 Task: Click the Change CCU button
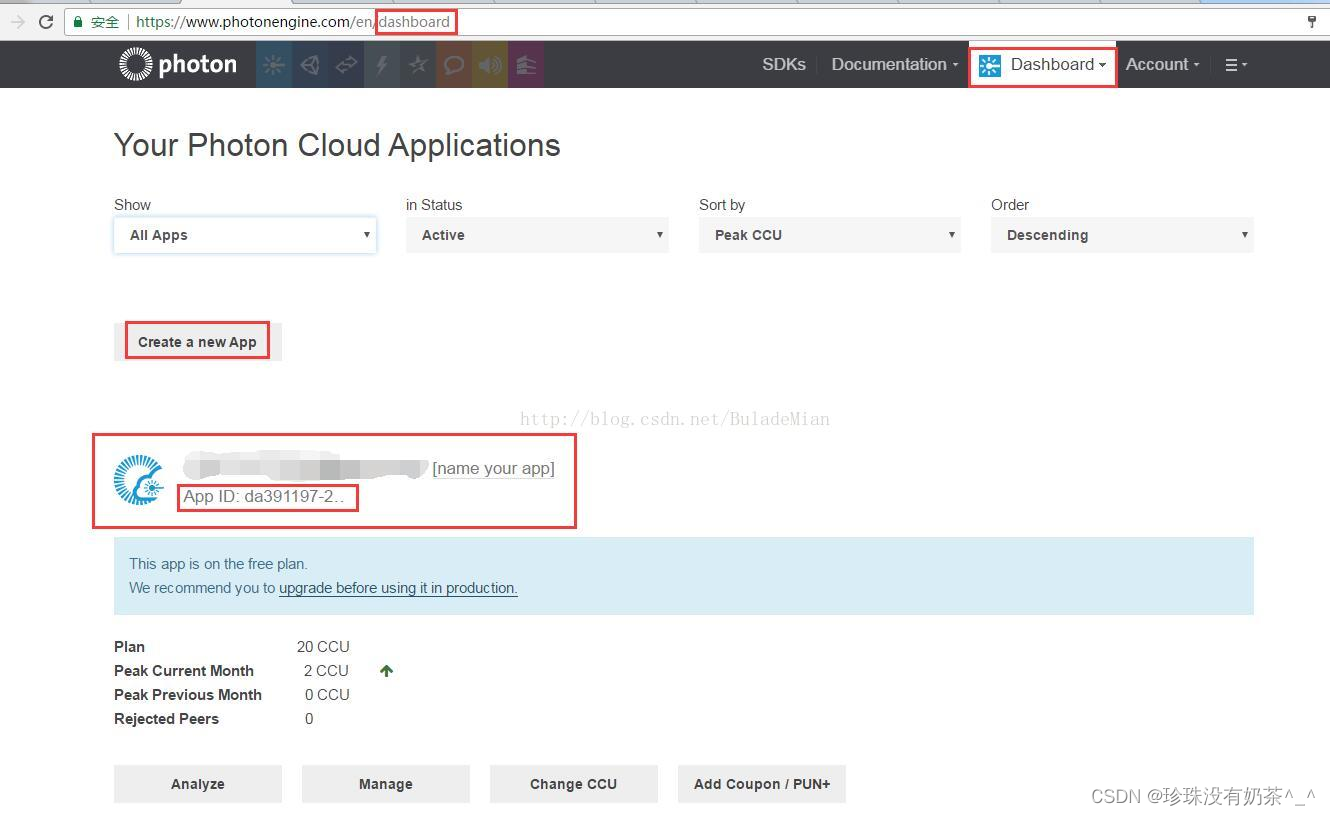(574, 784)
